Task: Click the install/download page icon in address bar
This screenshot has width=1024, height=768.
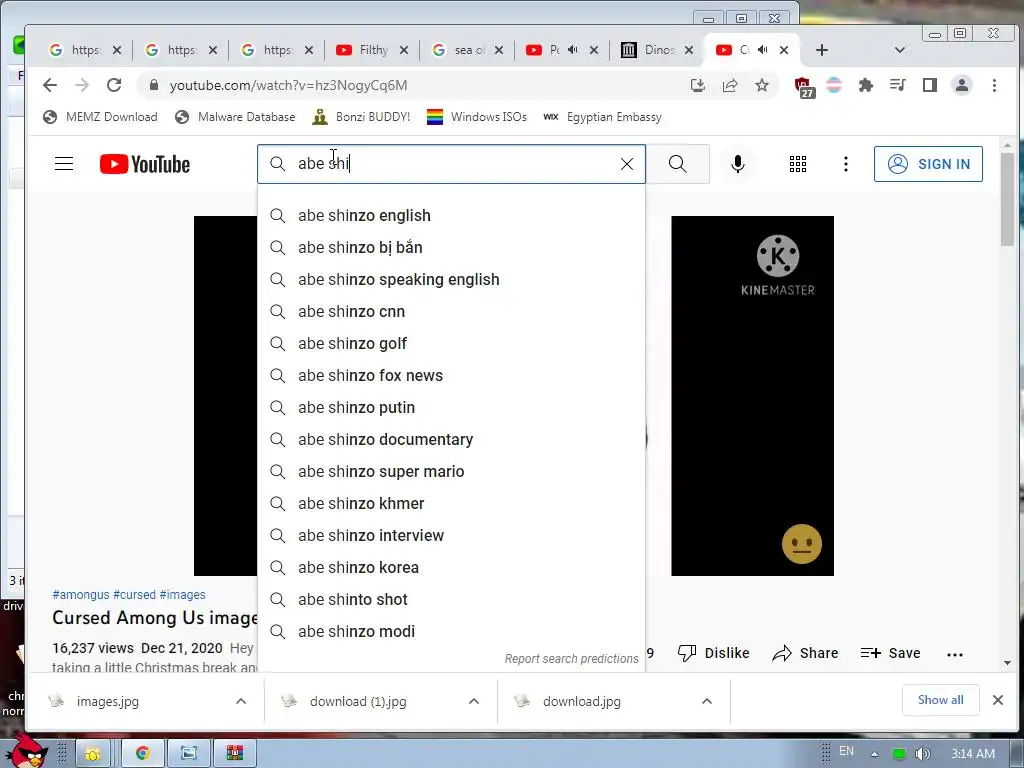Action: [697, 85]
